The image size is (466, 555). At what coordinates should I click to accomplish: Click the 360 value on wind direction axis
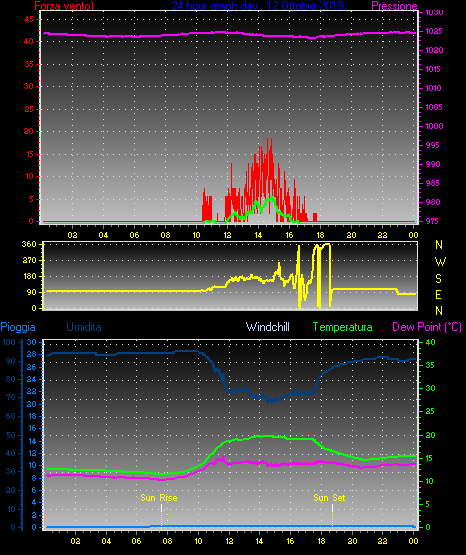point(29,244)
